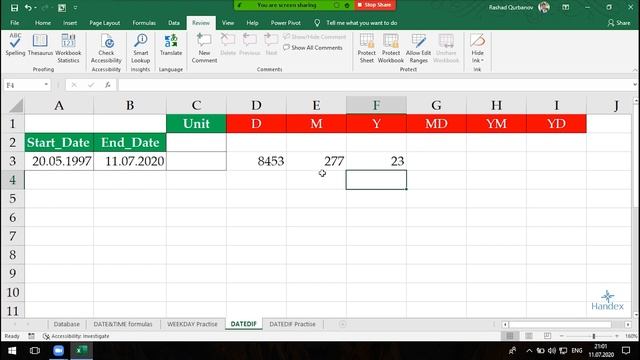Select column A header
The height and width of the screenshot is (360, 640).
coord(59,106)
